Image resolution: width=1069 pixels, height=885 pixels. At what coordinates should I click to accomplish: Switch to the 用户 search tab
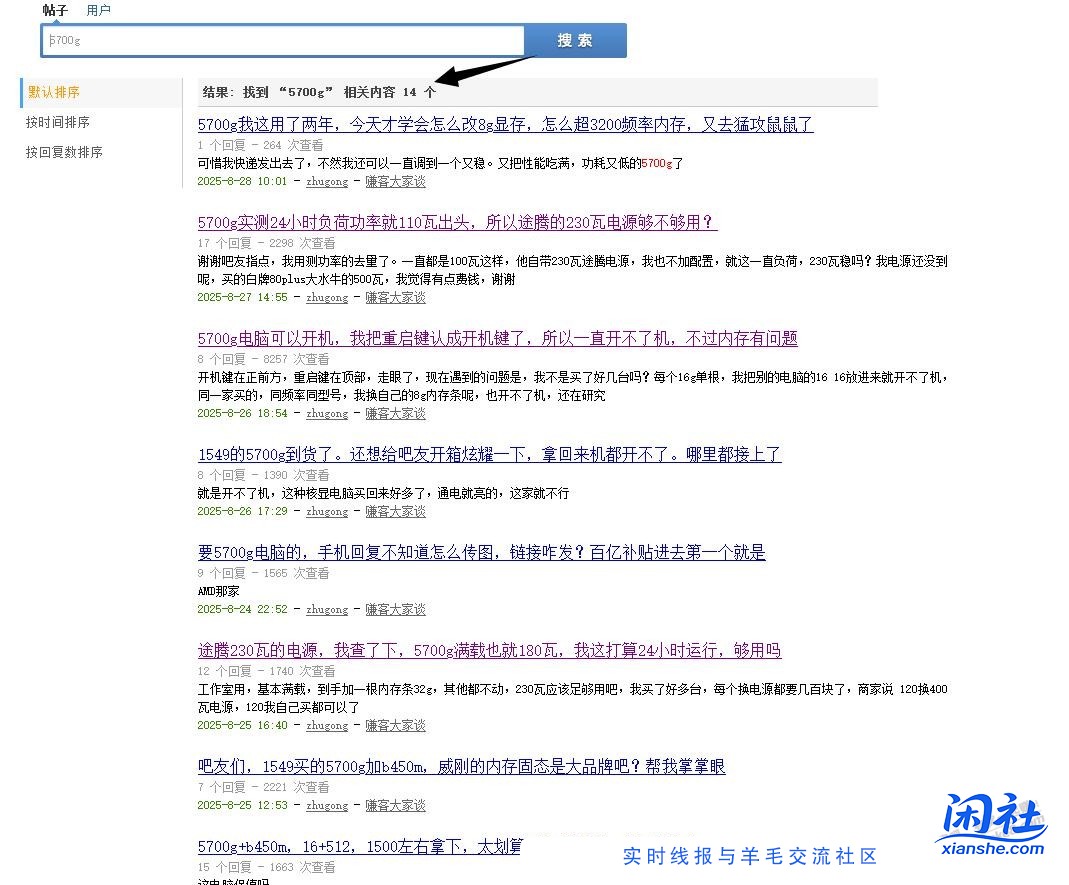(x=98, y=11)
